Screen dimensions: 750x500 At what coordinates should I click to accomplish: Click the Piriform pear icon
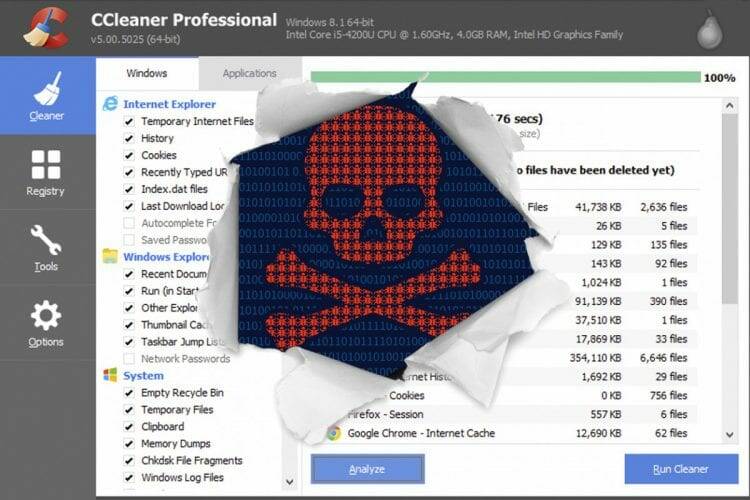[x=709, y=30]
